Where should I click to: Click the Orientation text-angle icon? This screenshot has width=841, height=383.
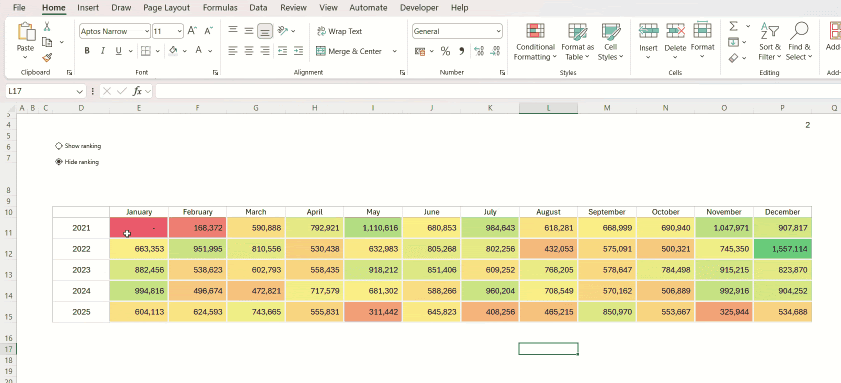pos(283,31)
